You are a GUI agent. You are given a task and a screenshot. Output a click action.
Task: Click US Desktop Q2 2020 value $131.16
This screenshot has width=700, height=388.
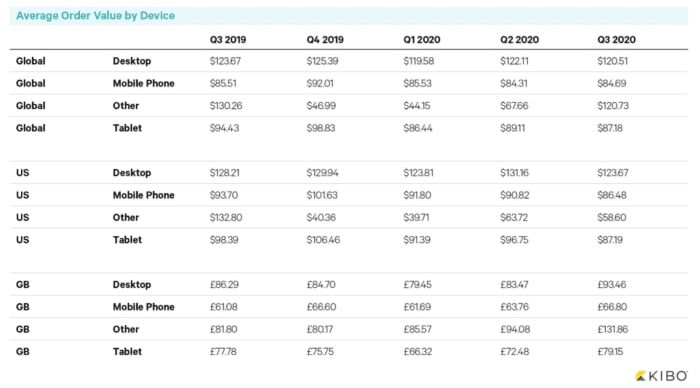[x=514, y=173]
